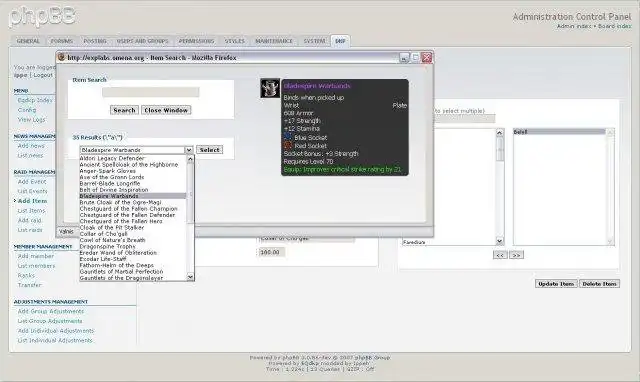Select the DKP tab
Viewport: 640px width, 382px height.
point(340,41)
